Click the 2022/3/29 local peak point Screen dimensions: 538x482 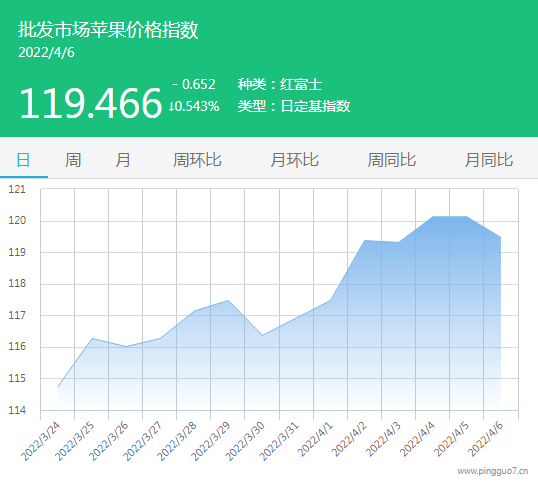tap(228, 301)
